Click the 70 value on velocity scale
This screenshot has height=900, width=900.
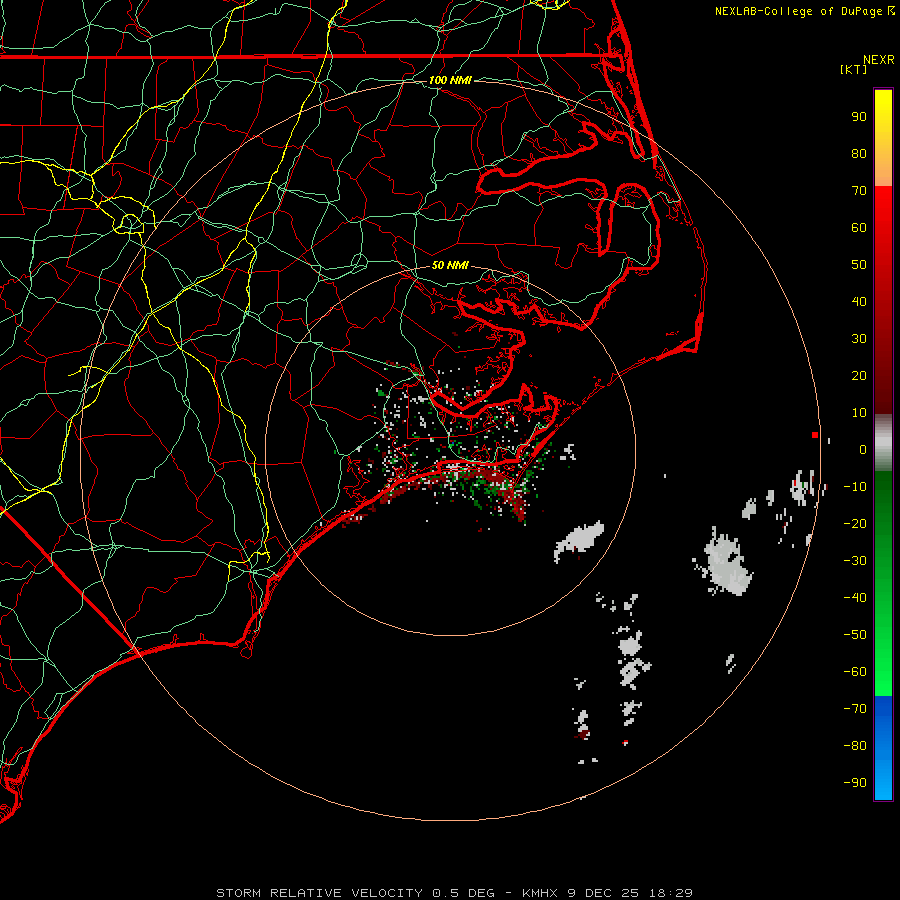(859, 191)
